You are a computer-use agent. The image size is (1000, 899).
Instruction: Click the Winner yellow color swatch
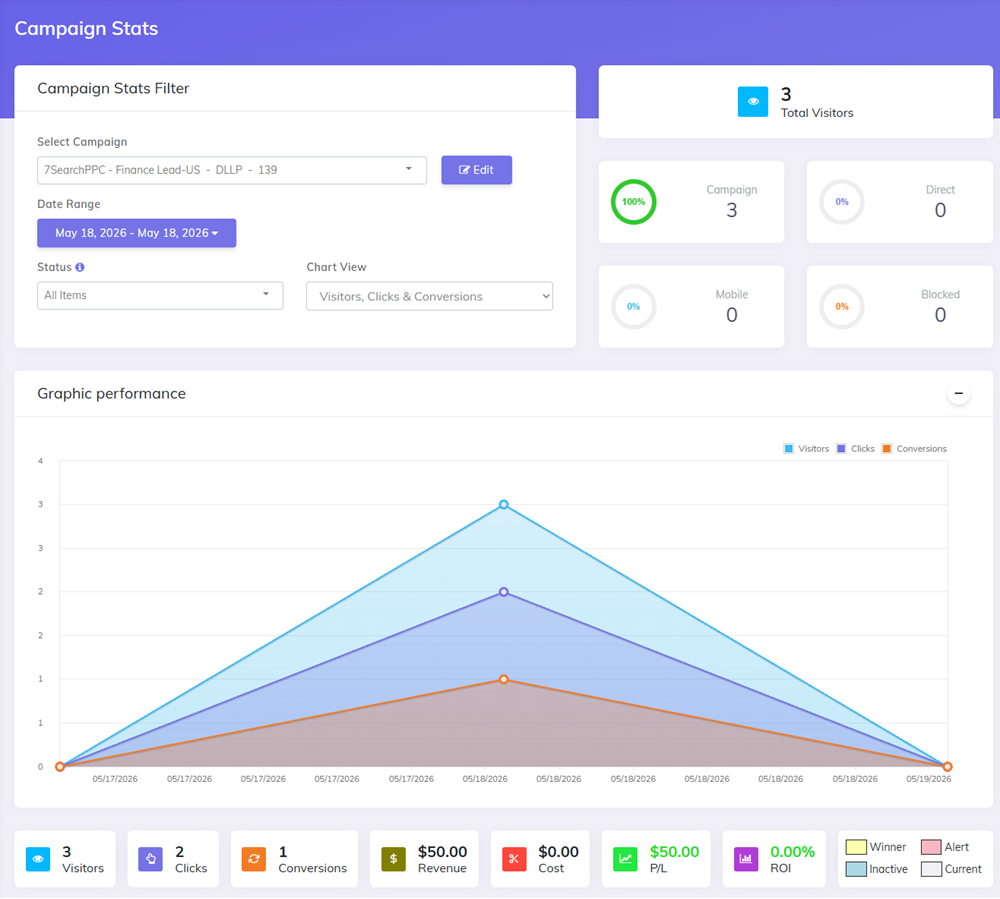[x=856, y=847]
